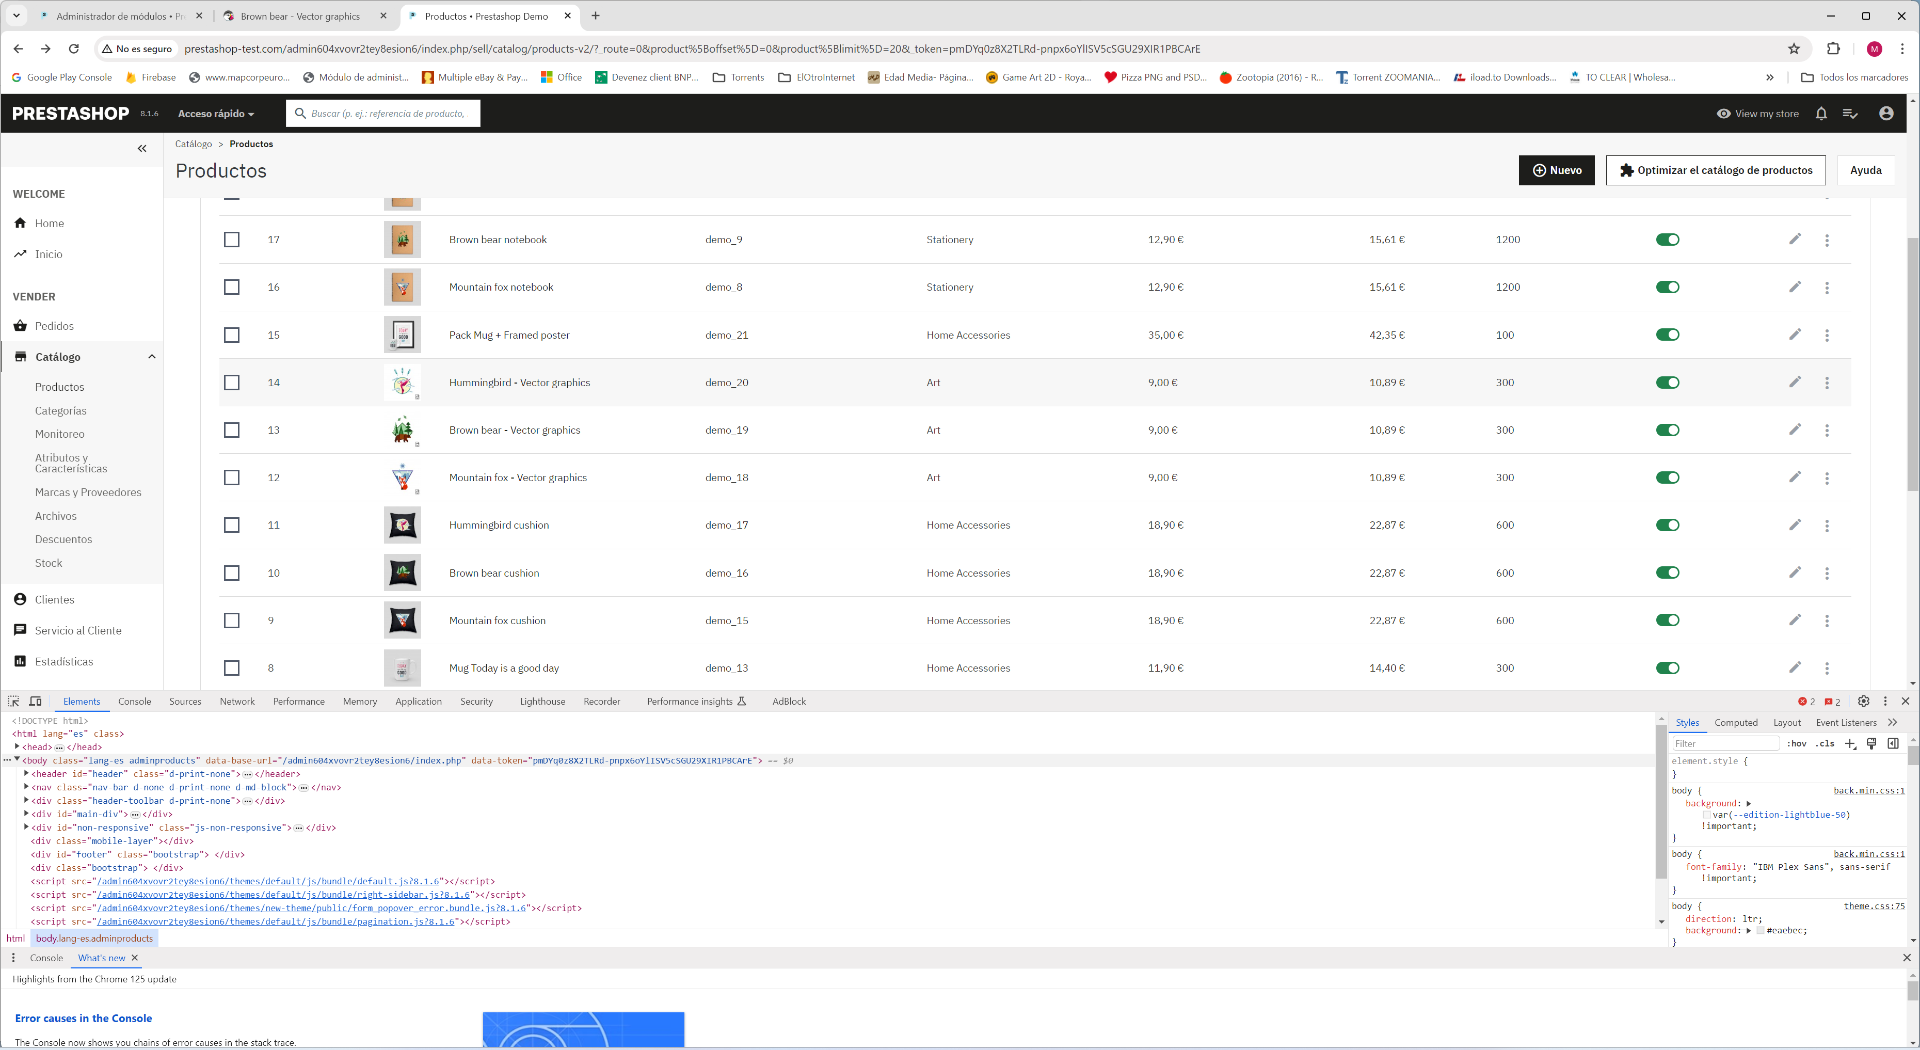
Task: Open View my store link
Action: coord(1757,114)
